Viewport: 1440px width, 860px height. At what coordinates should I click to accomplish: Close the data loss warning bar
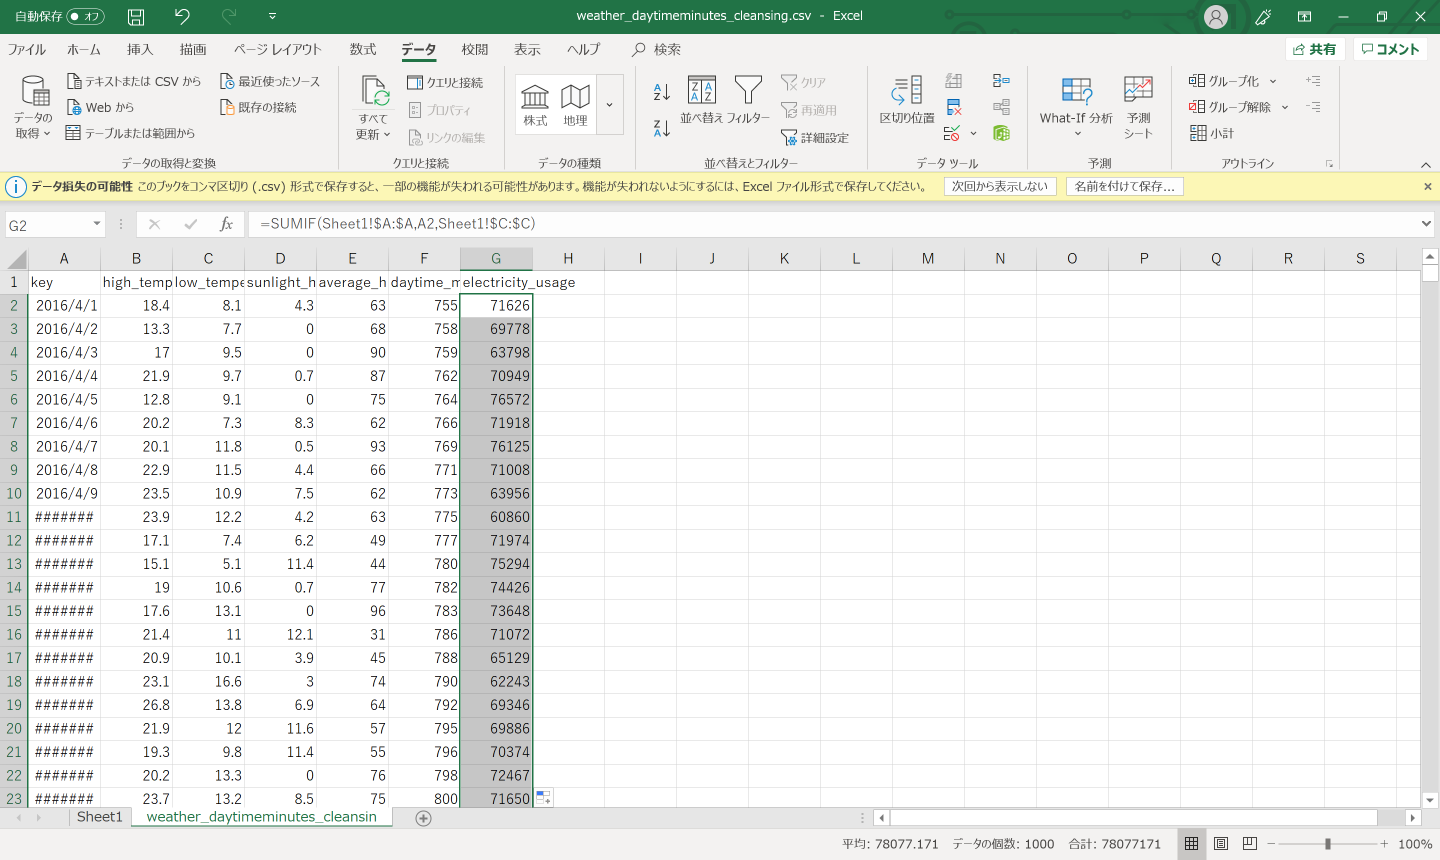click(x=1427, y=186)
